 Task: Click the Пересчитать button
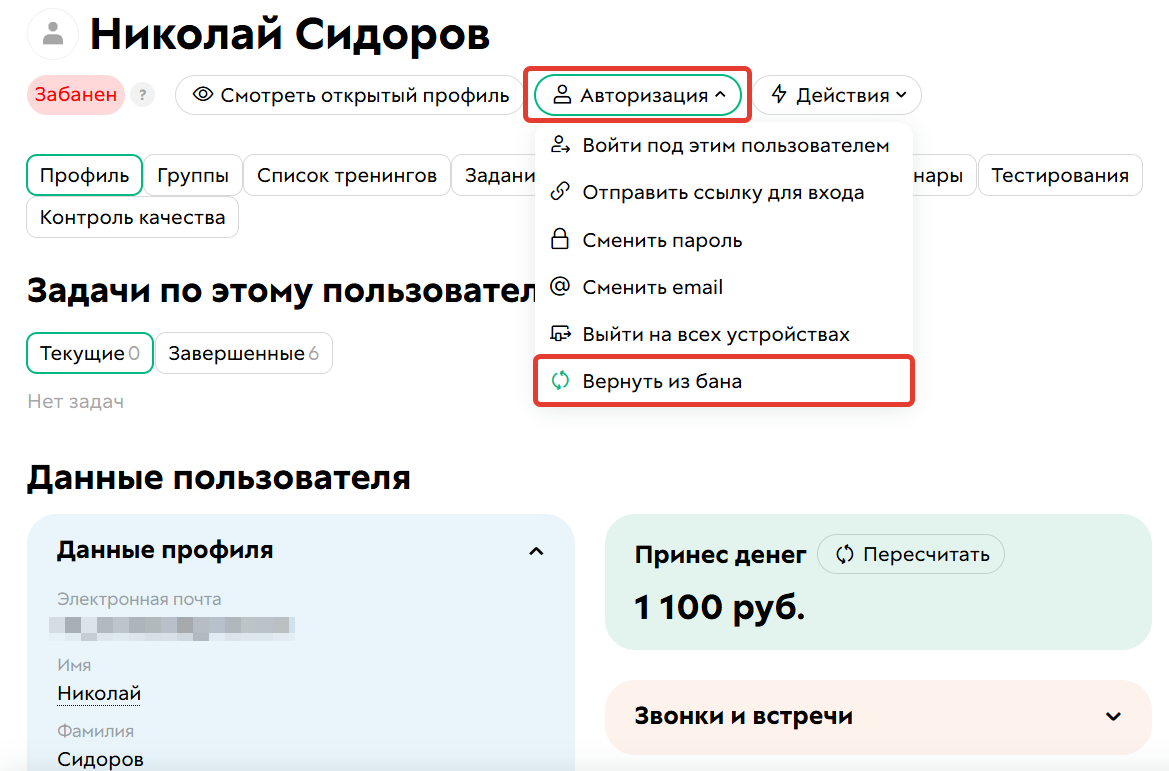click(x=910, y=554)
